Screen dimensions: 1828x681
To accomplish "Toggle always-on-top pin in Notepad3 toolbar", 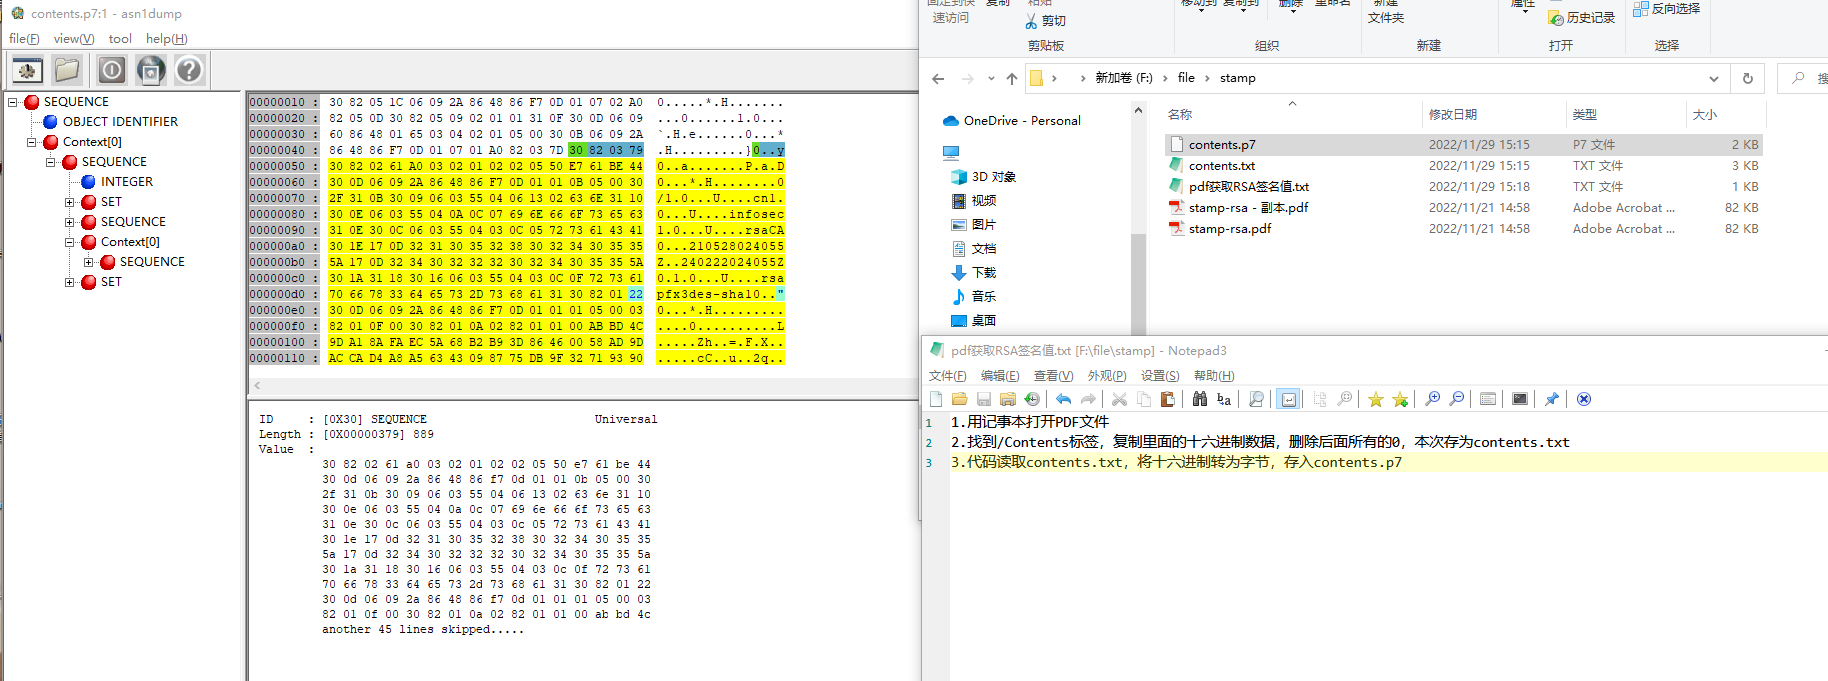I will 1552,399.
